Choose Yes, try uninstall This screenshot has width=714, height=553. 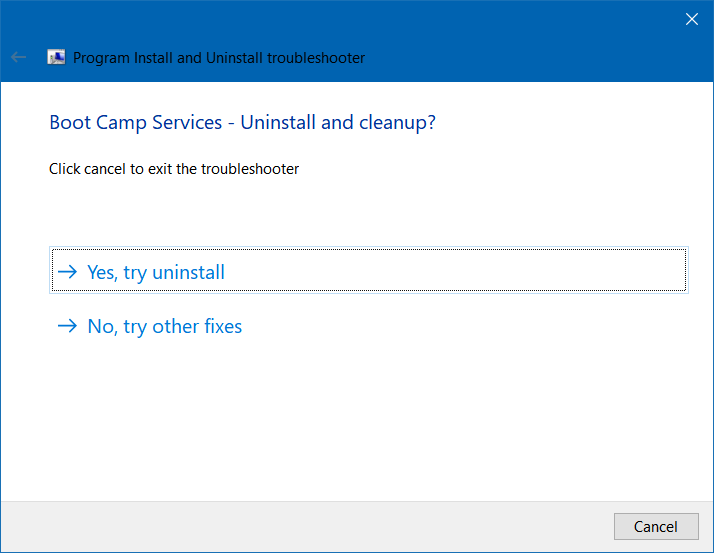pyautogui.click(x=156, y=272)
